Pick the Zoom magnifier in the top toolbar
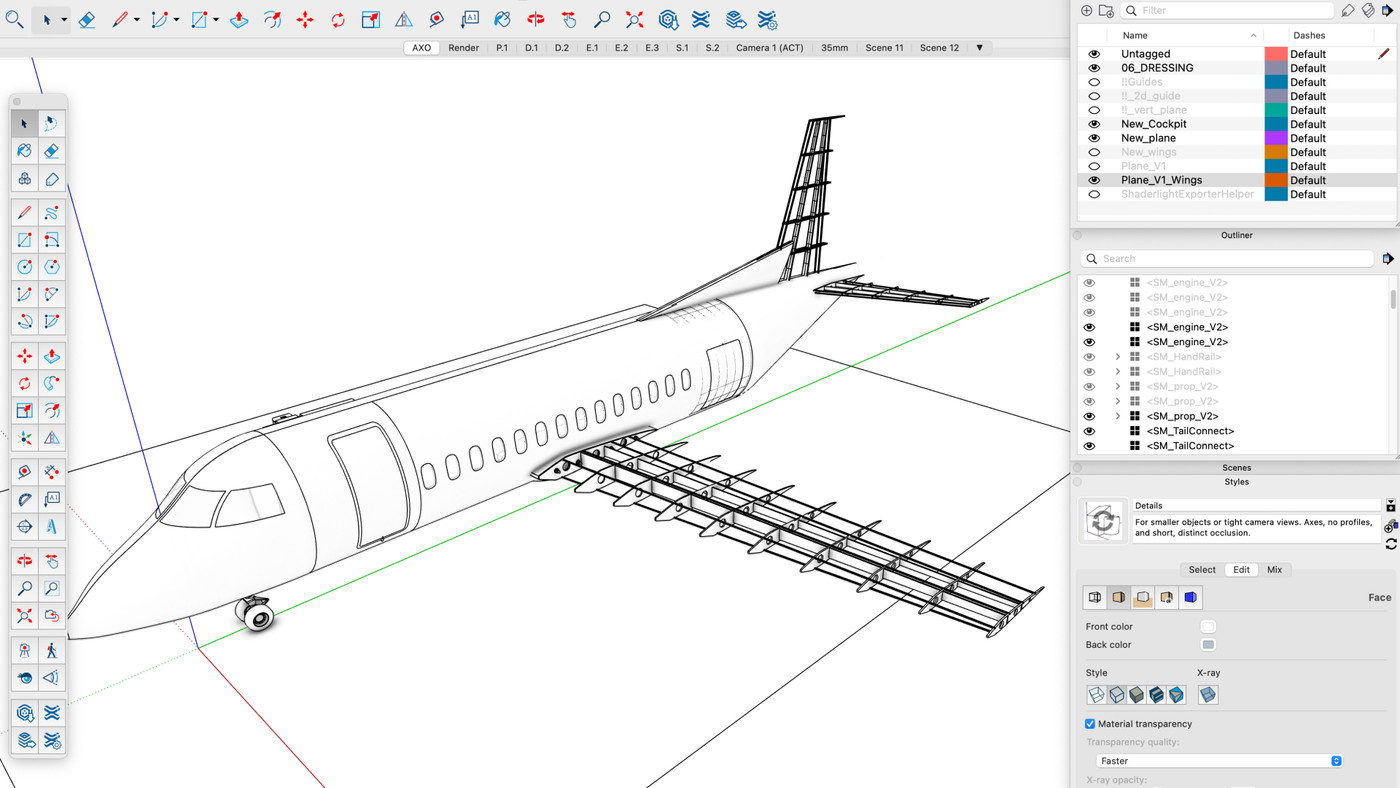The image size is (1400, 788). point(602,20)
